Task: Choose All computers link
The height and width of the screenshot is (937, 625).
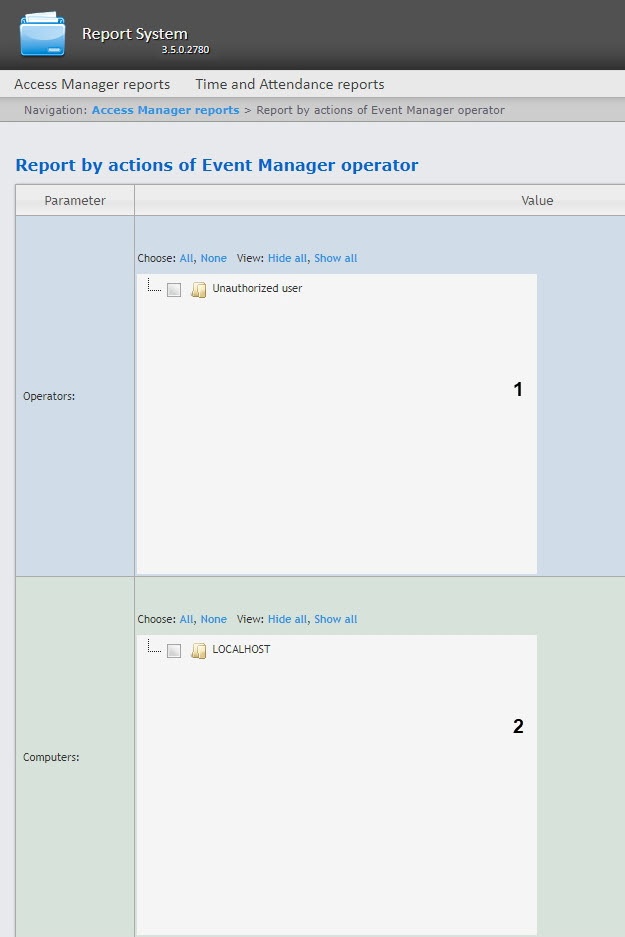Action: (x=187, y=619)
